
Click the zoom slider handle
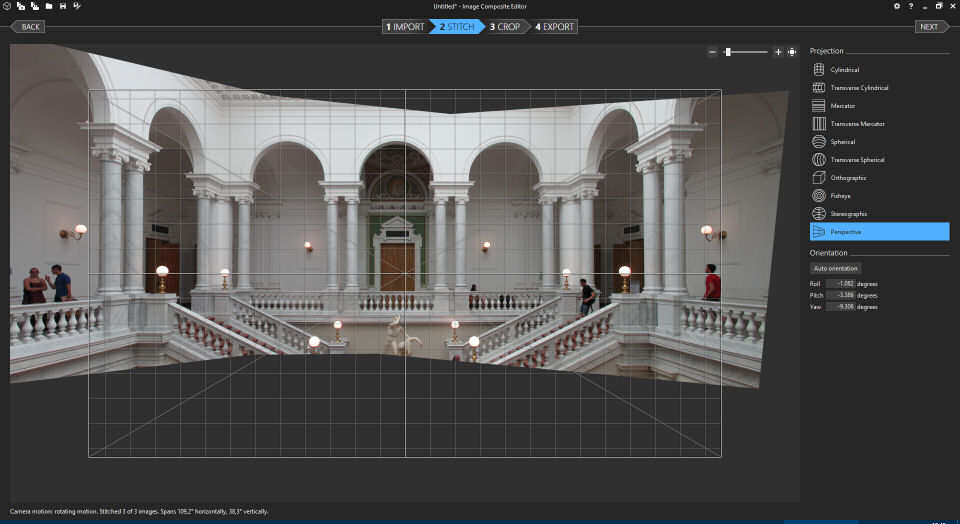728,52
